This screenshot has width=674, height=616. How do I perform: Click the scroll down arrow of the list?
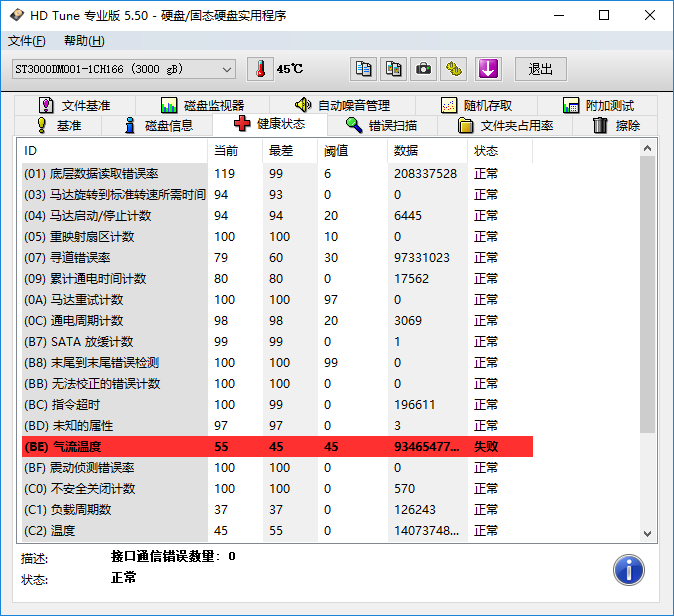point(647,533)
